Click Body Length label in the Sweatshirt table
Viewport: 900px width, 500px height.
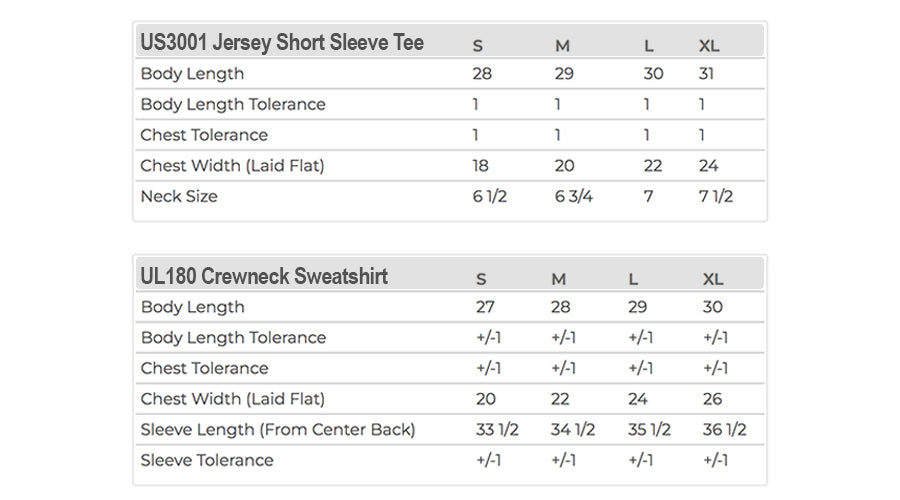[x=192, y=307]
